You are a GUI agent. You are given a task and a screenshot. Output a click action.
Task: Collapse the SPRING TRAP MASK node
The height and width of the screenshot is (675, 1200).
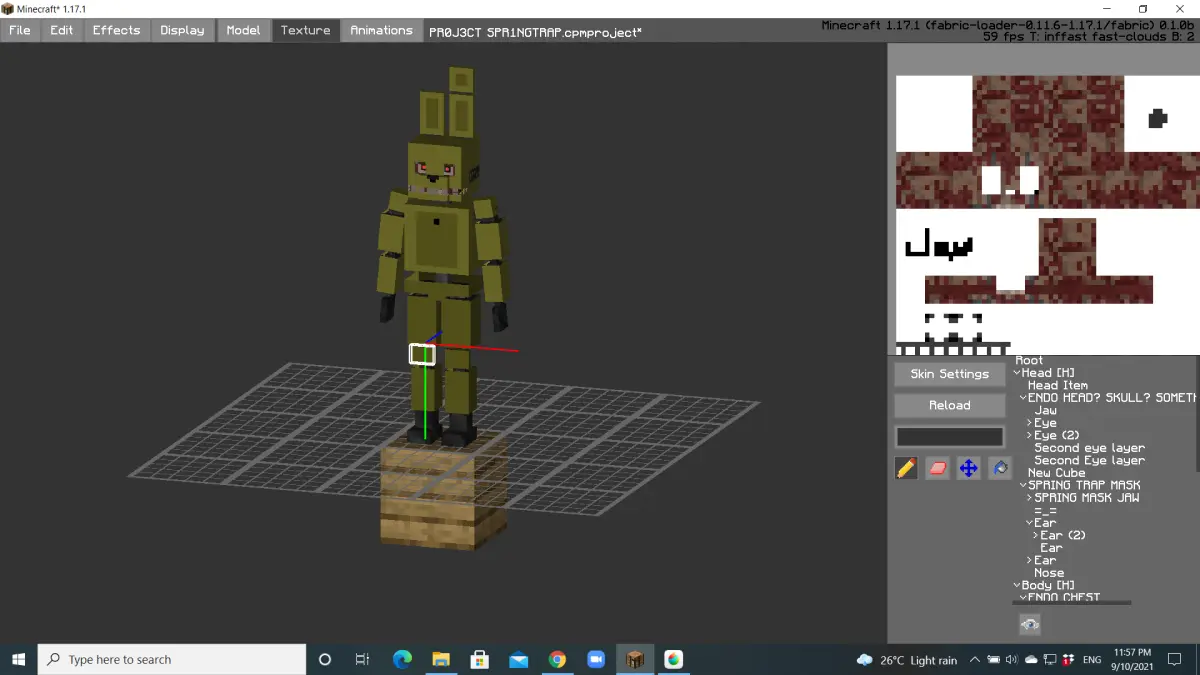(x=1024, y=485)
